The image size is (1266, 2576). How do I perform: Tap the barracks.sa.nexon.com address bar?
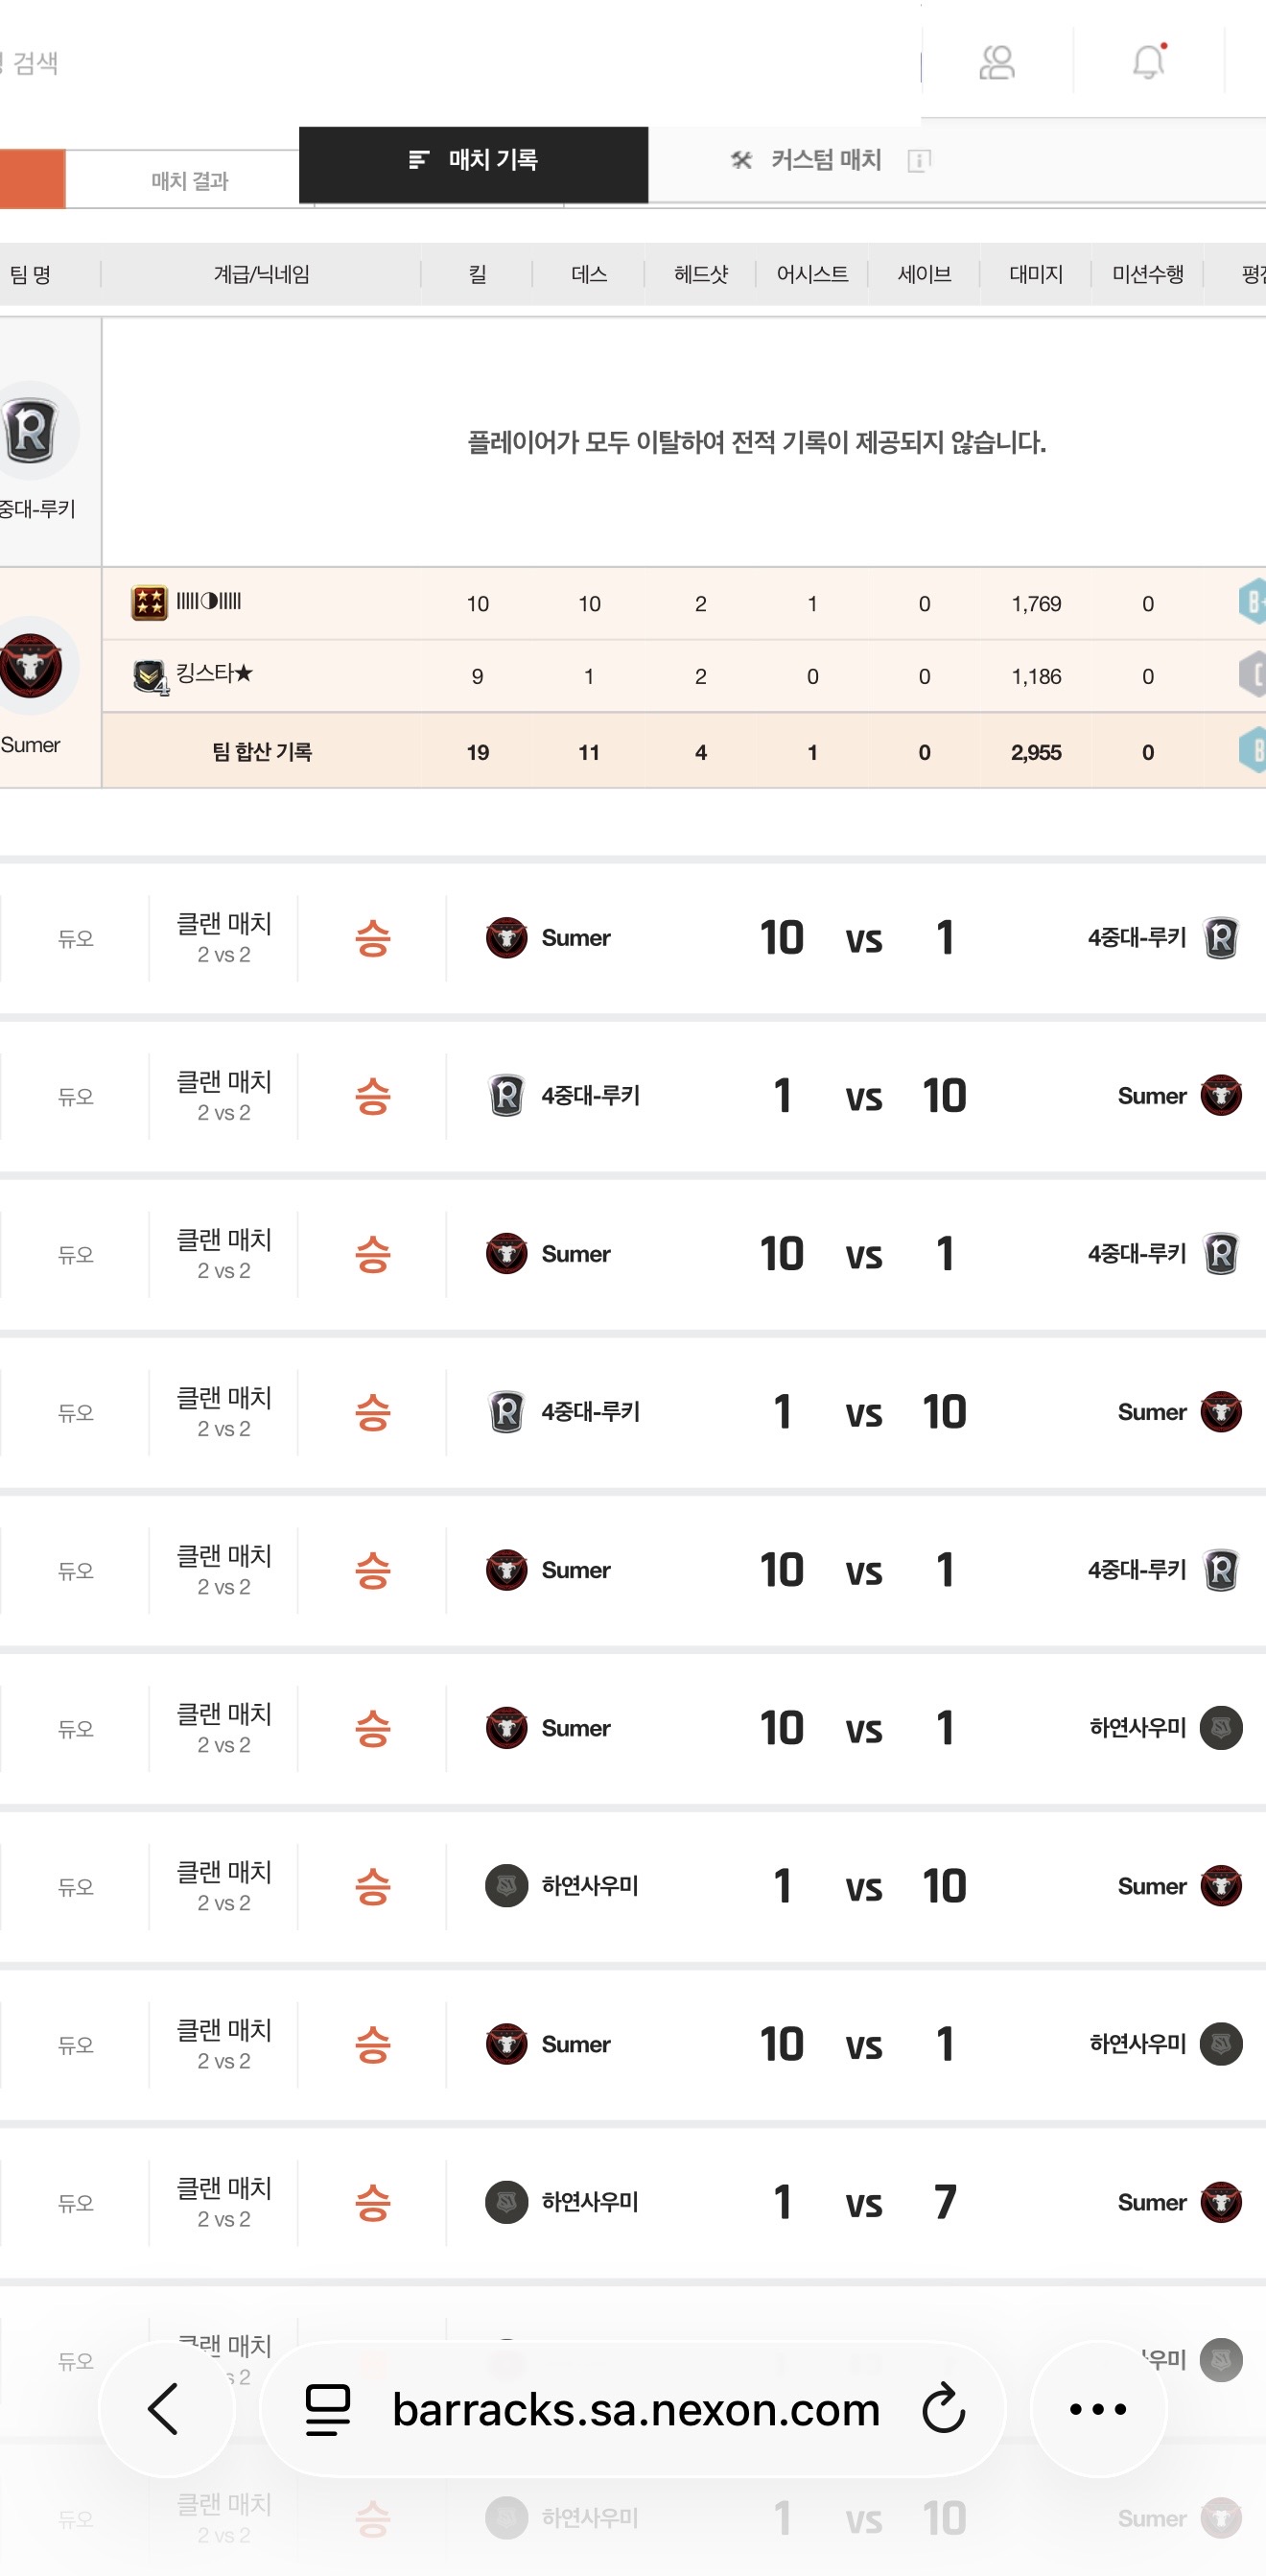pyautogui.click(x=636, y=2408)
